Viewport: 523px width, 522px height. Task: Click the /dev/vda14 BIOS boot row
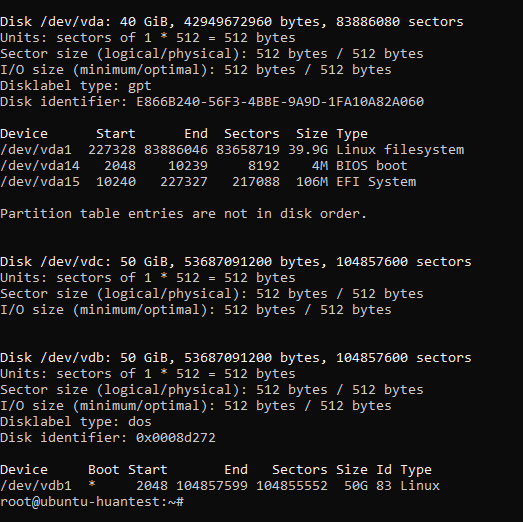coord(204,166)
